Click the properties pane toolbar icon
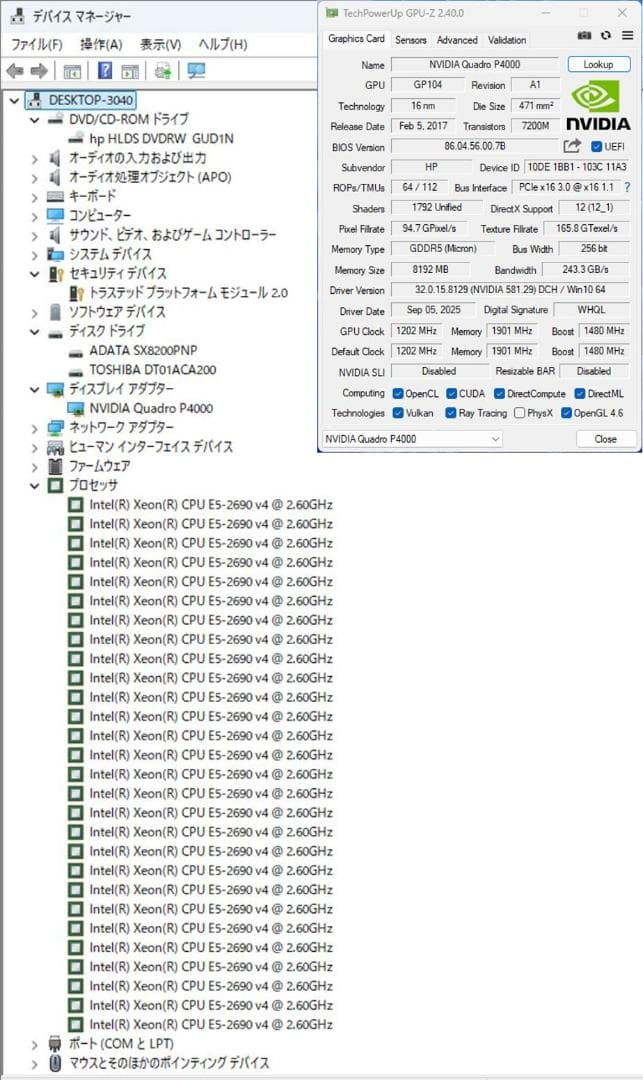The width and height of the screenshot is (643, 1080). coord(129,70)
